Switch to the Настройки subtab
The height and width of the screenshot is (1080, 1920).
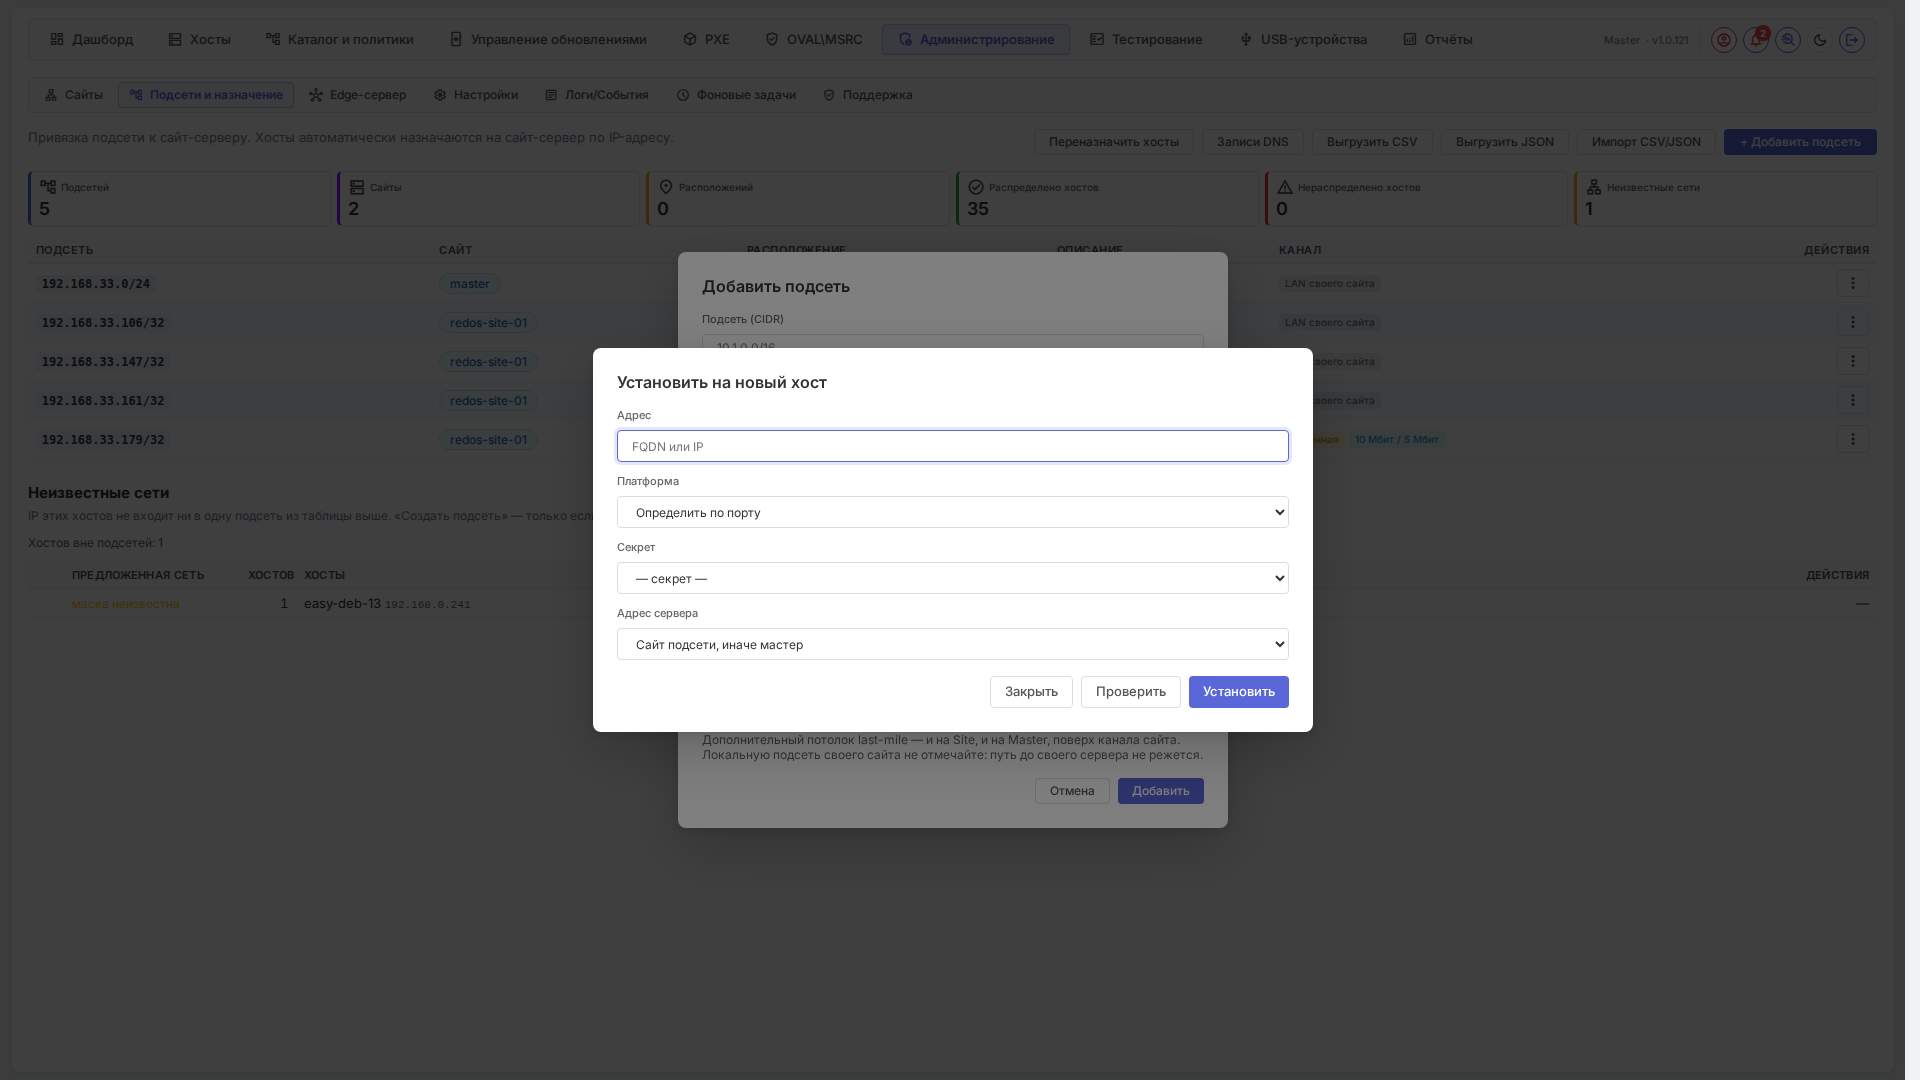tap(476, 95)
